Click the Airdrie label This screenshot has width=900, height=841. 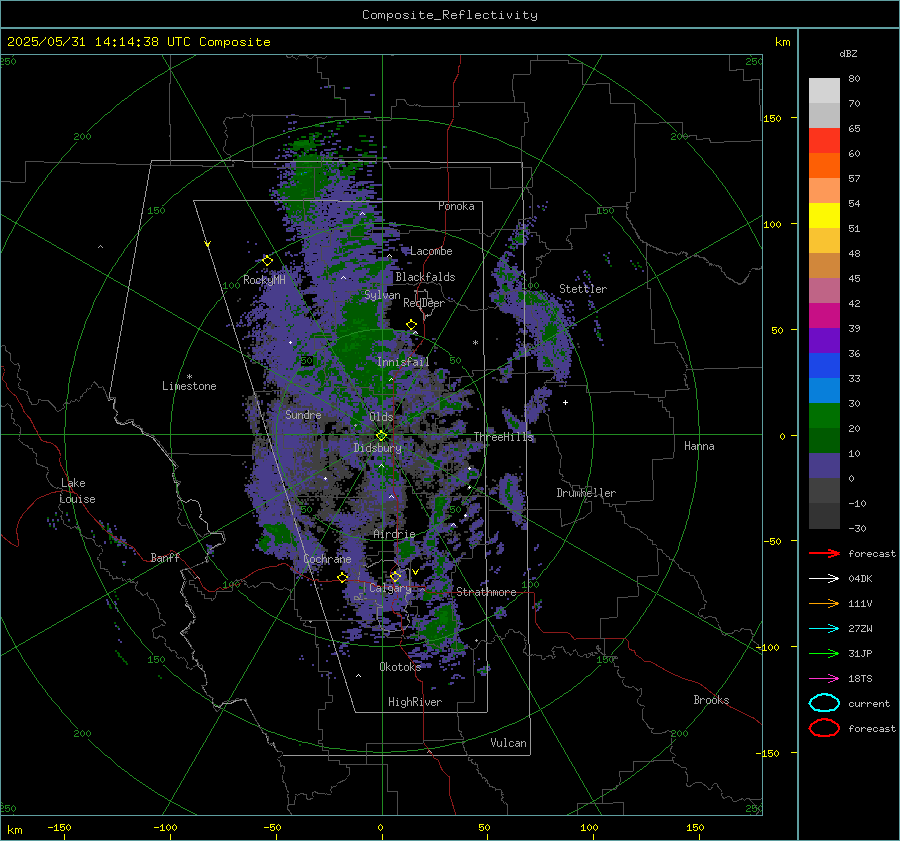click(394, 534)
